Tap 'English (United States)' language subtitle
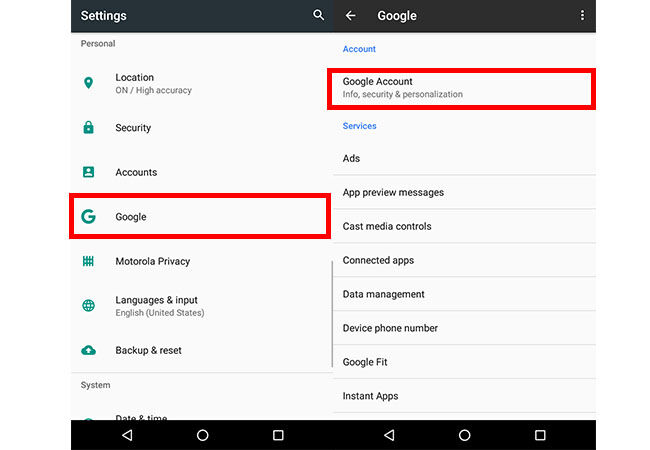 (x=160, y=313)
